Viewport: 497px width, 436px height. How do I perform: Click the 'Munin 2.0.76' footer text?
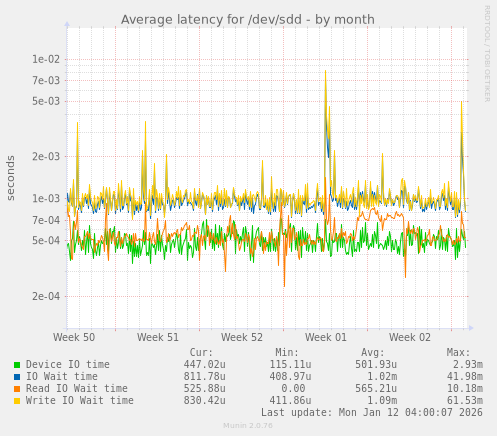click(248, 426)
